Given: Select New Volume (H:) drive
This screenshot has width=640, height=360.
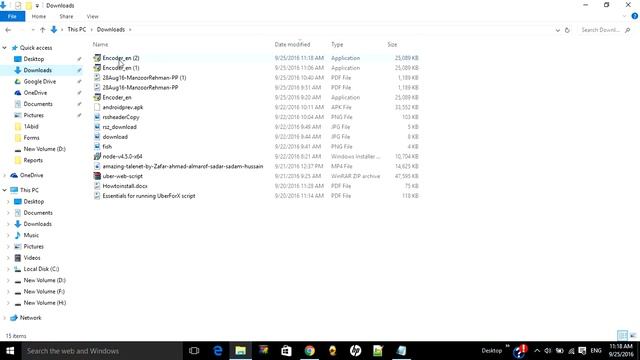Looking at the screenshot, I should point(44,303).
